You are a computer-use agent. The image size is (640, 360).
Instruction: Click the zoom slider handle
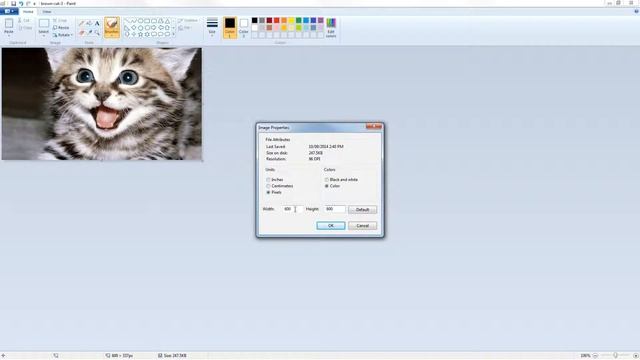tap(616, 356)
